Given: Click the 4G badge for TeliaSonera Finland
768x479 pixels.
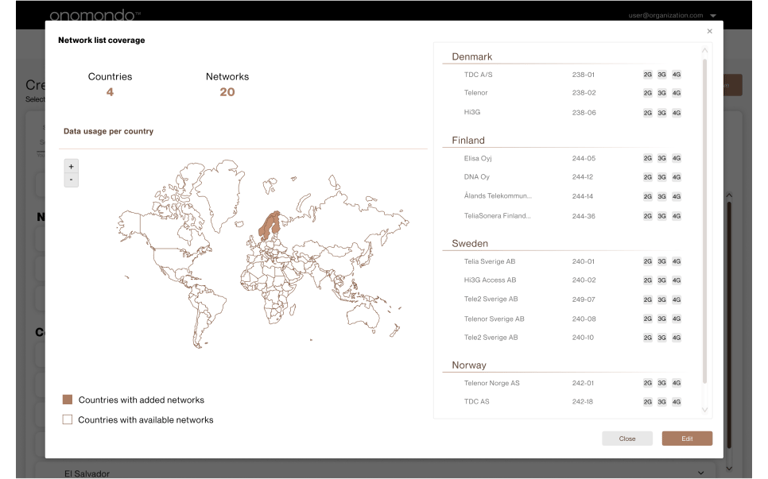Looking at the screenshot, I should 676,216.
